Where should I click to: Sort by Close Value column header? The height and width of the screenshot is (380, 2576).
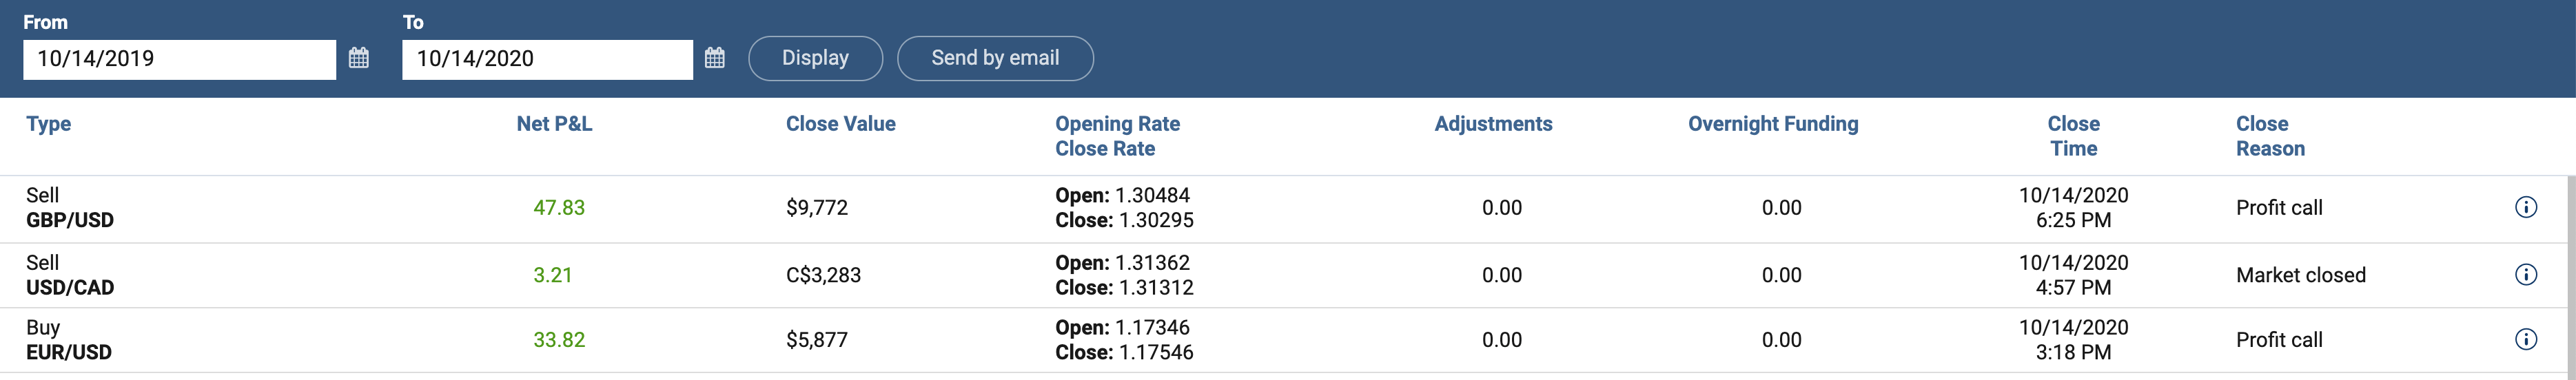coord(840,124)
